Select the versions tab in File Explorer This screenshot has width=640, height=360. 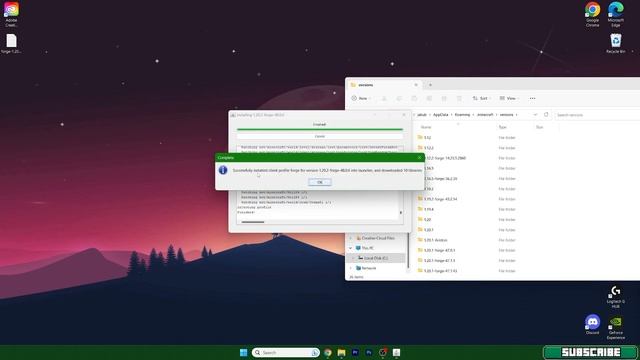[382, 85]
